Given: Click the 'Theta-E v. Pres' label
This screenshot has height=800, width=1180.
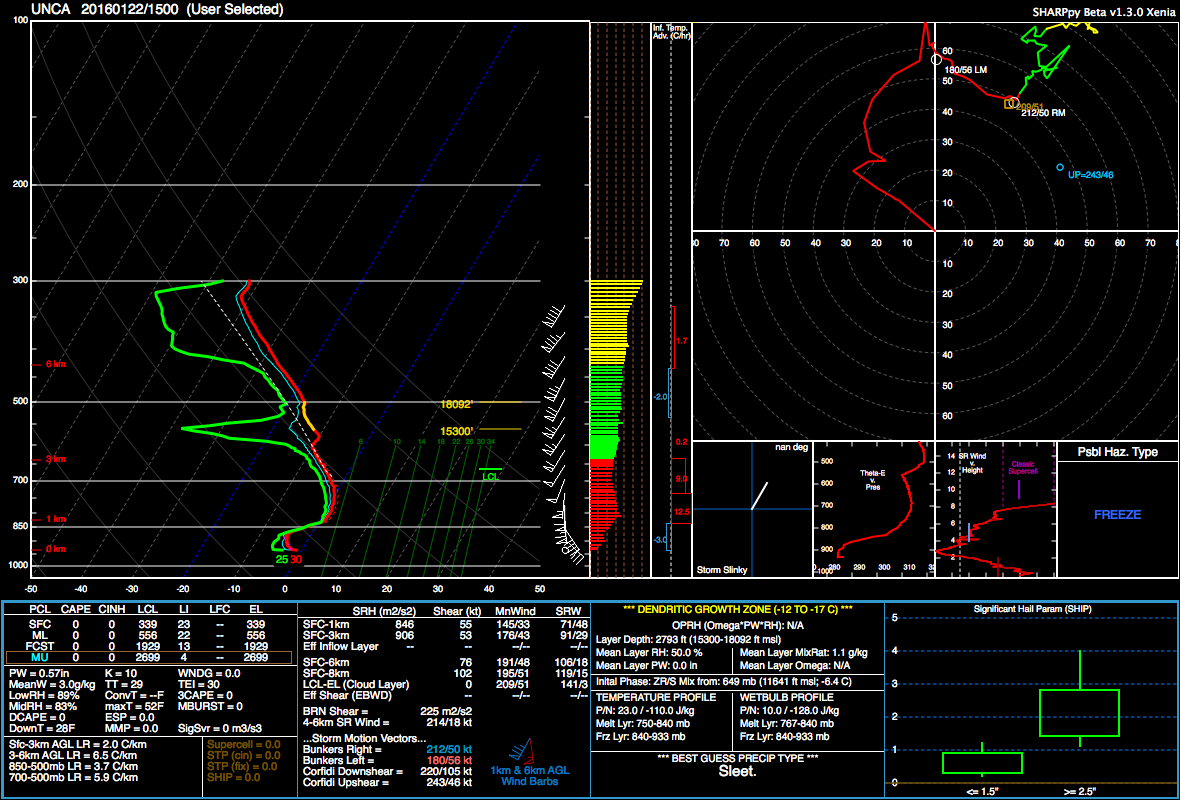Looking at the screenshot, I should click(872, 479).
